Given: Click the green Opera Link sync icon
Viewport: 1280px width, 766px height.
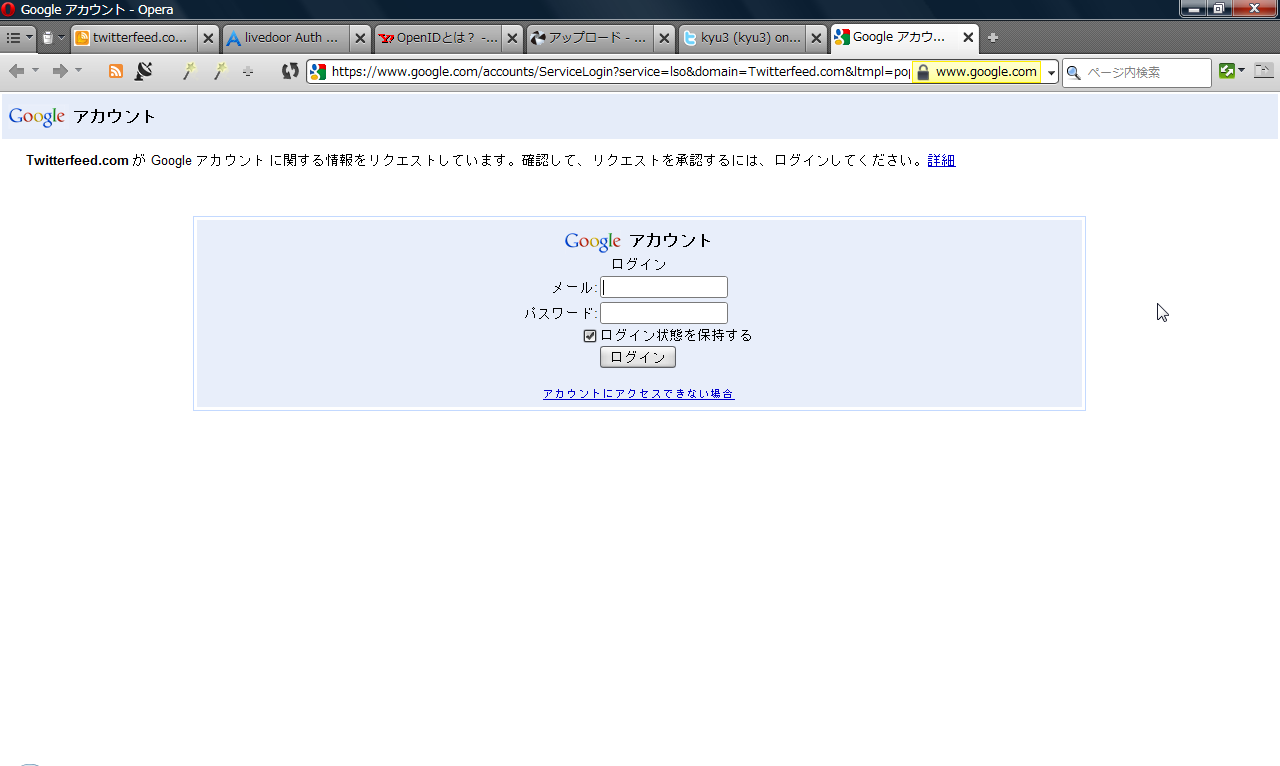Looking at the screenshot, I should (1227, 71).
